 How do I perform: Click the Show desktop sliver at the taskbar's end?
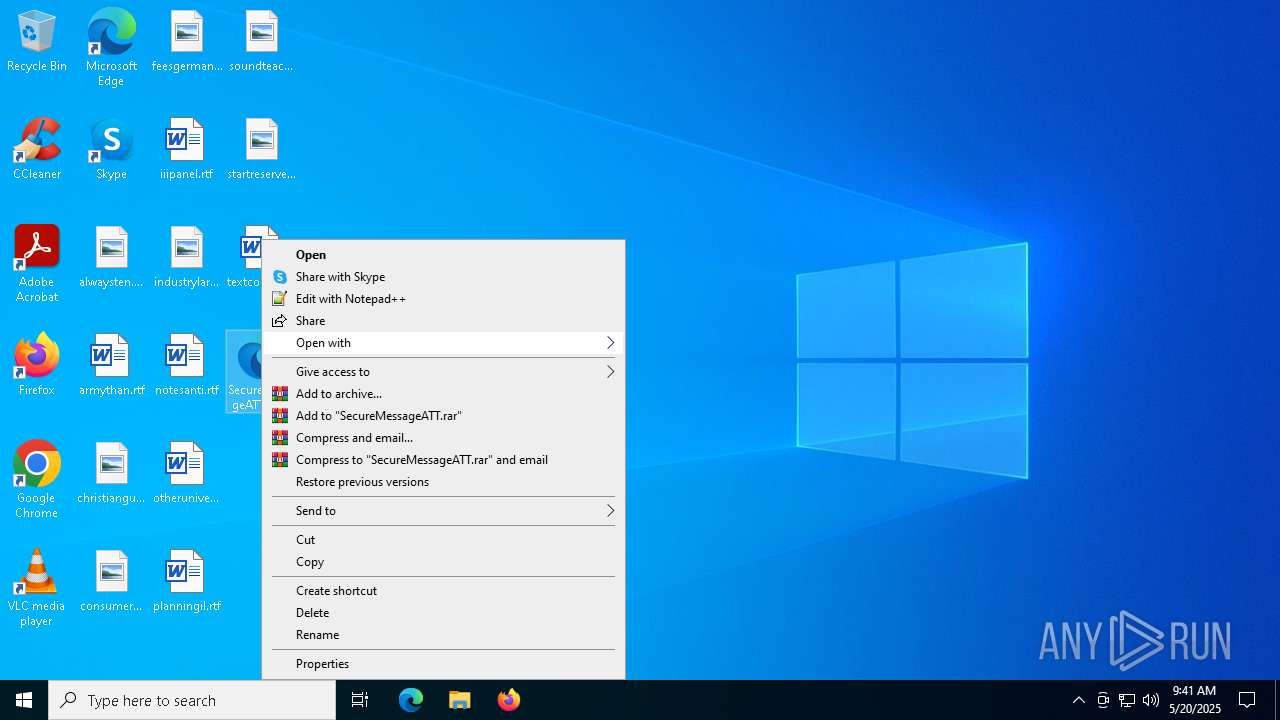point(1277,700)
